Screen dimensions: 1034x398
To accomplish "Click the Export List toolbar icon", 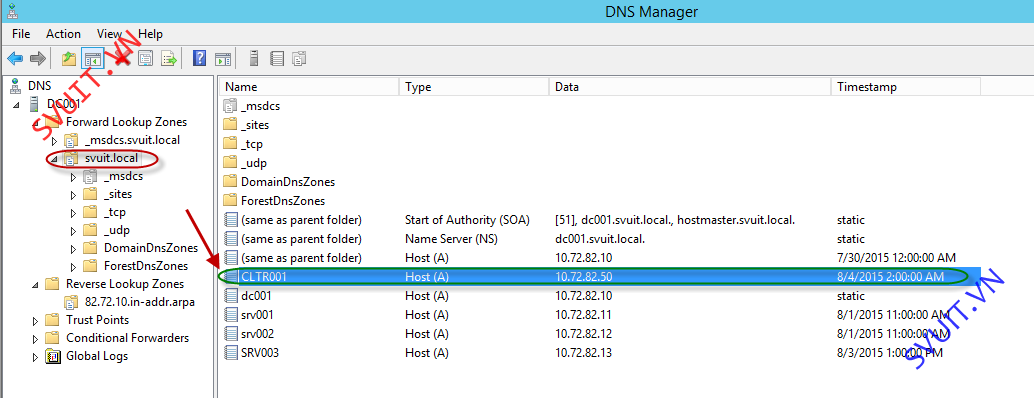I will click(169, 59).
